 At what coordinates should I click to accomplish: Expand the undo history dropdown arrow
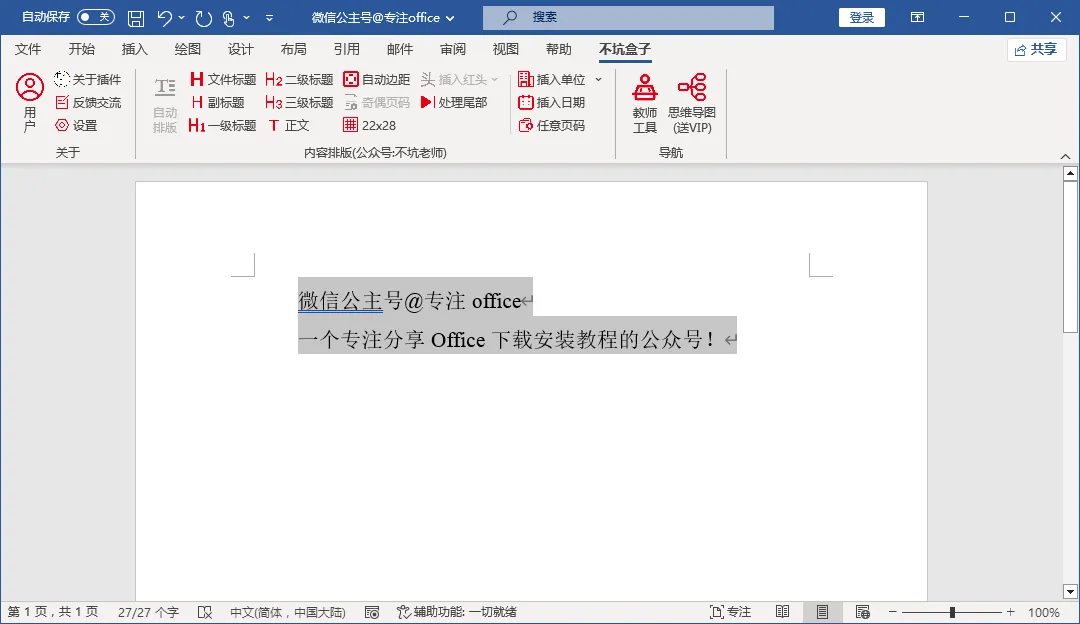point(182,18)
